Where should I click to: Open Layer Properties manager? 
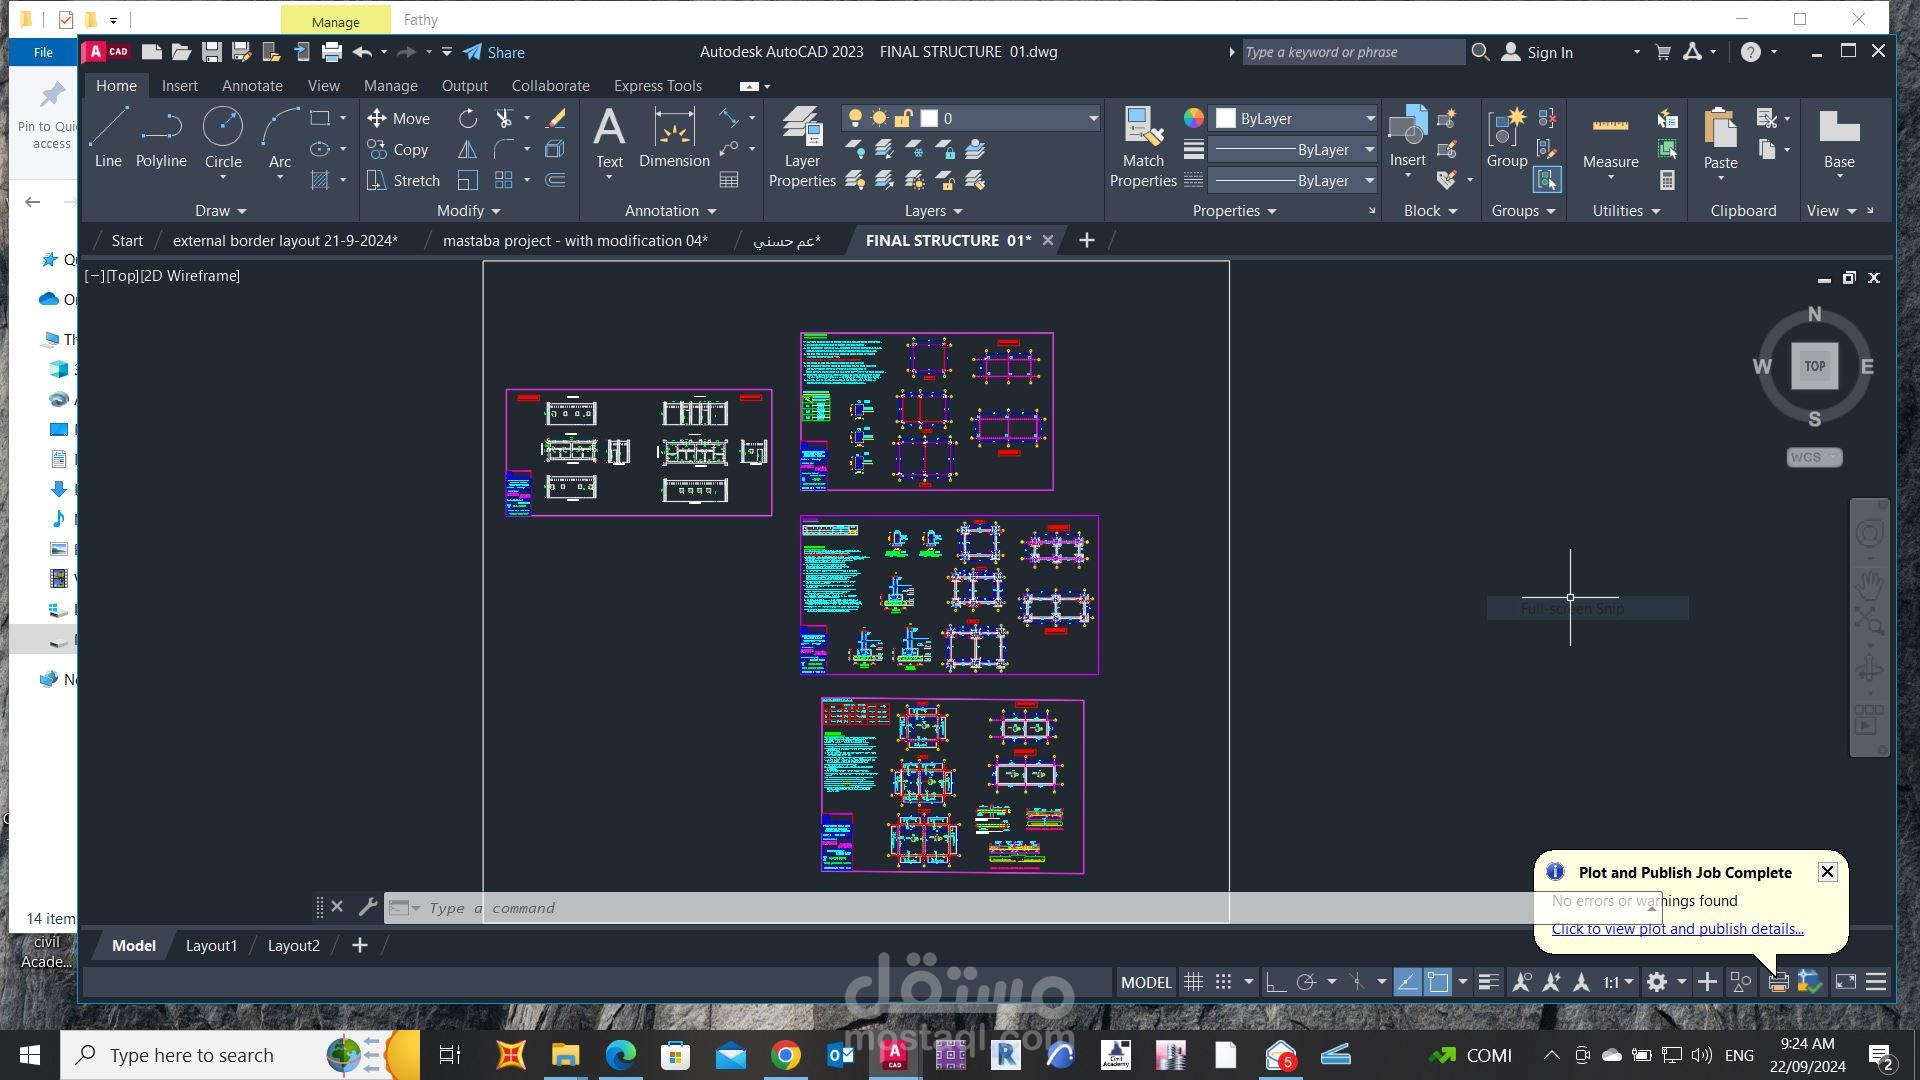tap(802, 147)
